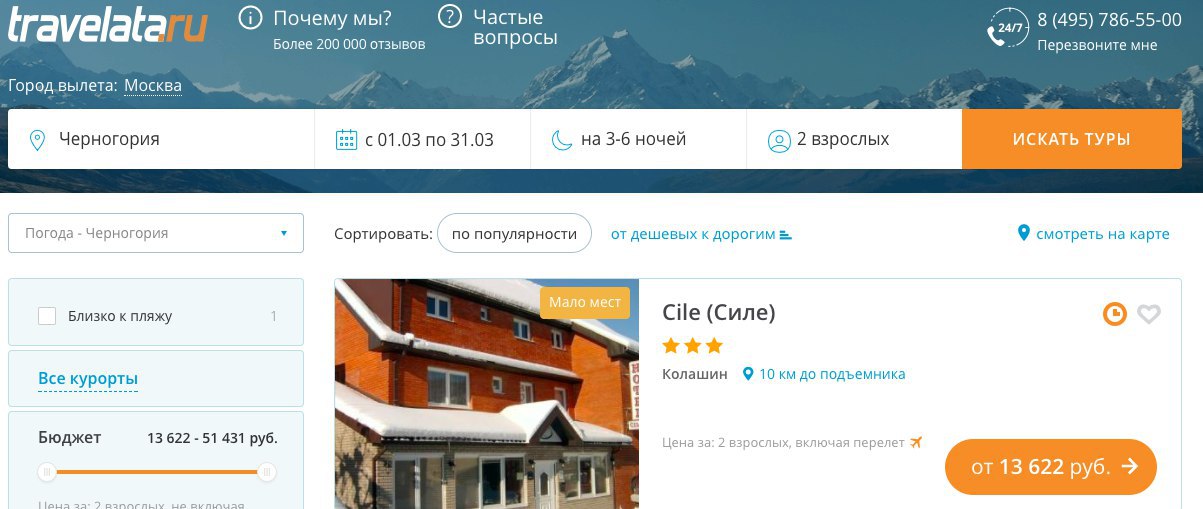Screen dimensions: 1203x509
Task: Click the question mark icon for Частые вопросы
Action: (451, 17)
